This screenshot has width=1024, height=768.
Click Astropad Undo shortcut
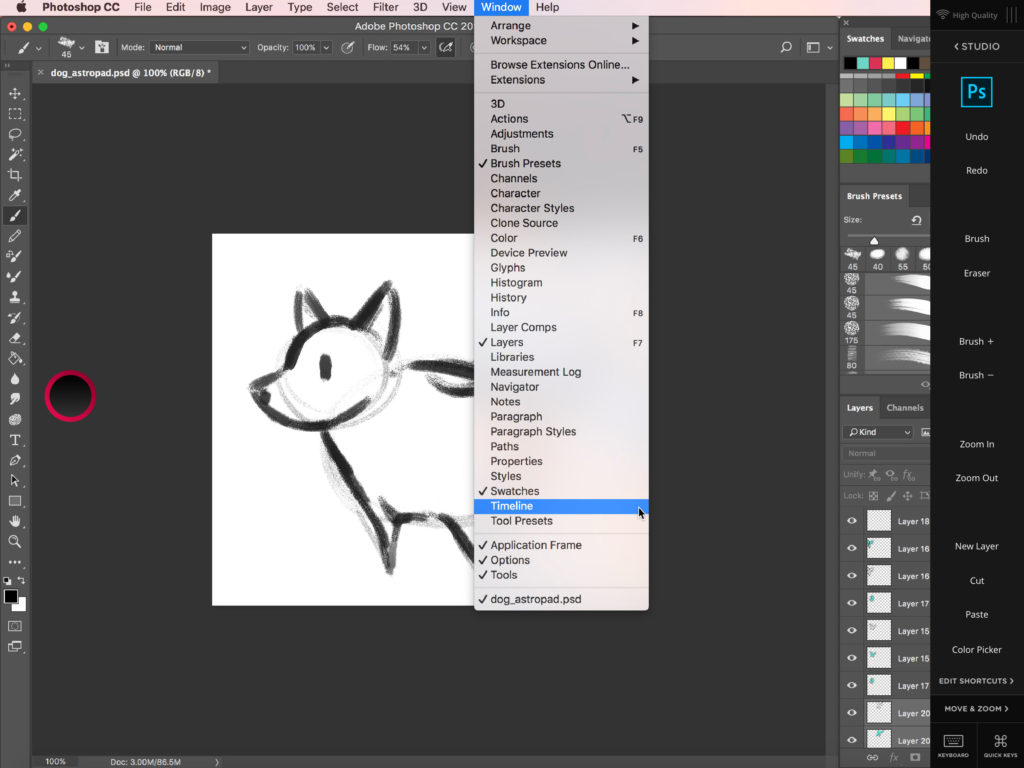(976, 136)
